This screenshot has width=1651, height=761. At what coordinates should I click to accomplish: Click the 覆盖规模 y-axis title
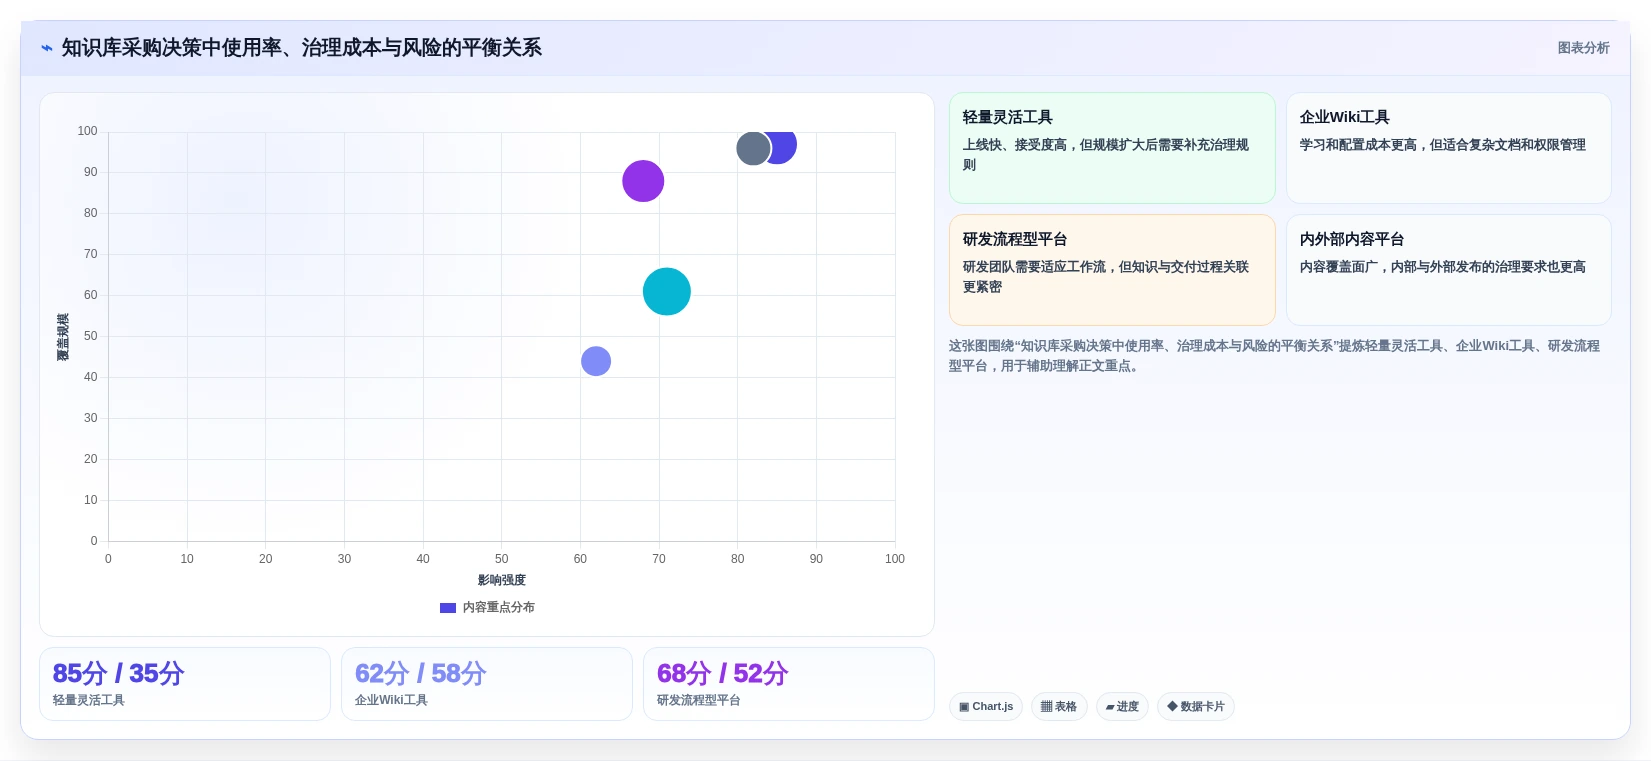click(63, 337)
